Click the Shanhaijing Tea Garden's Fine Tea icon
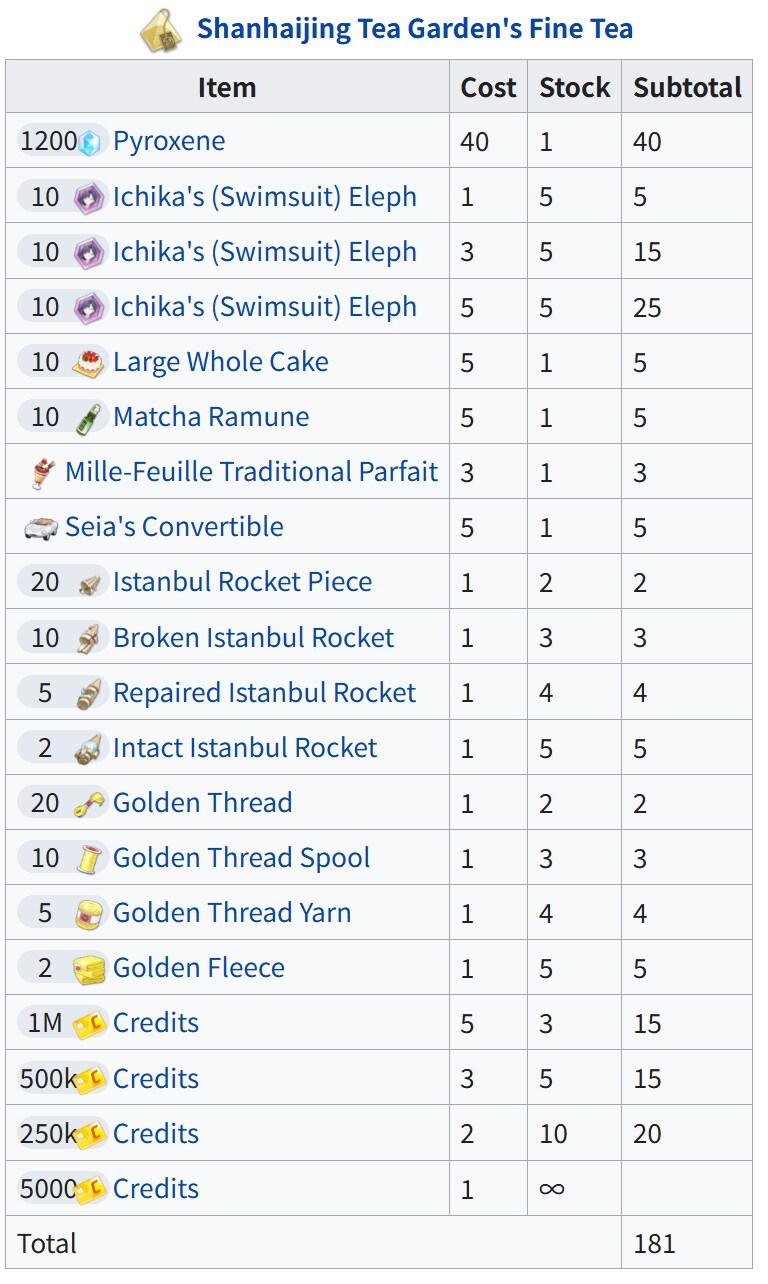The width and height of the screenshot is (768, 1284). 161,30
